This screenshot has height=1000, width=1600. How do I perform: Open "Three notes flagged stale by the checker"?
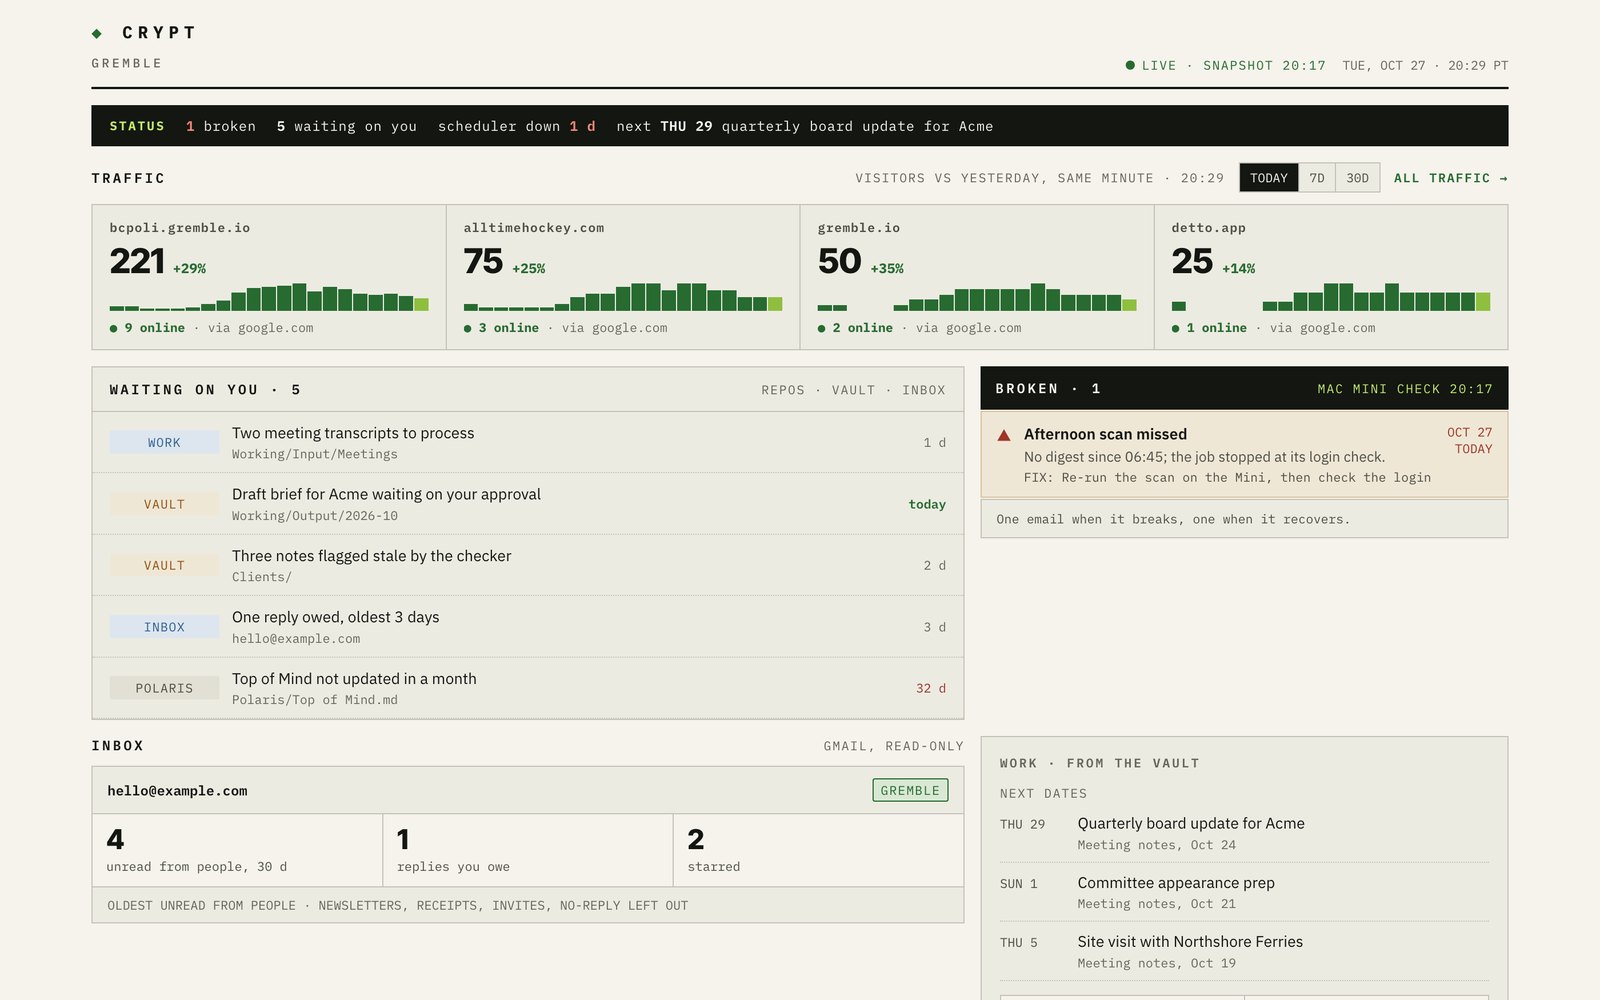pos(371,556)
